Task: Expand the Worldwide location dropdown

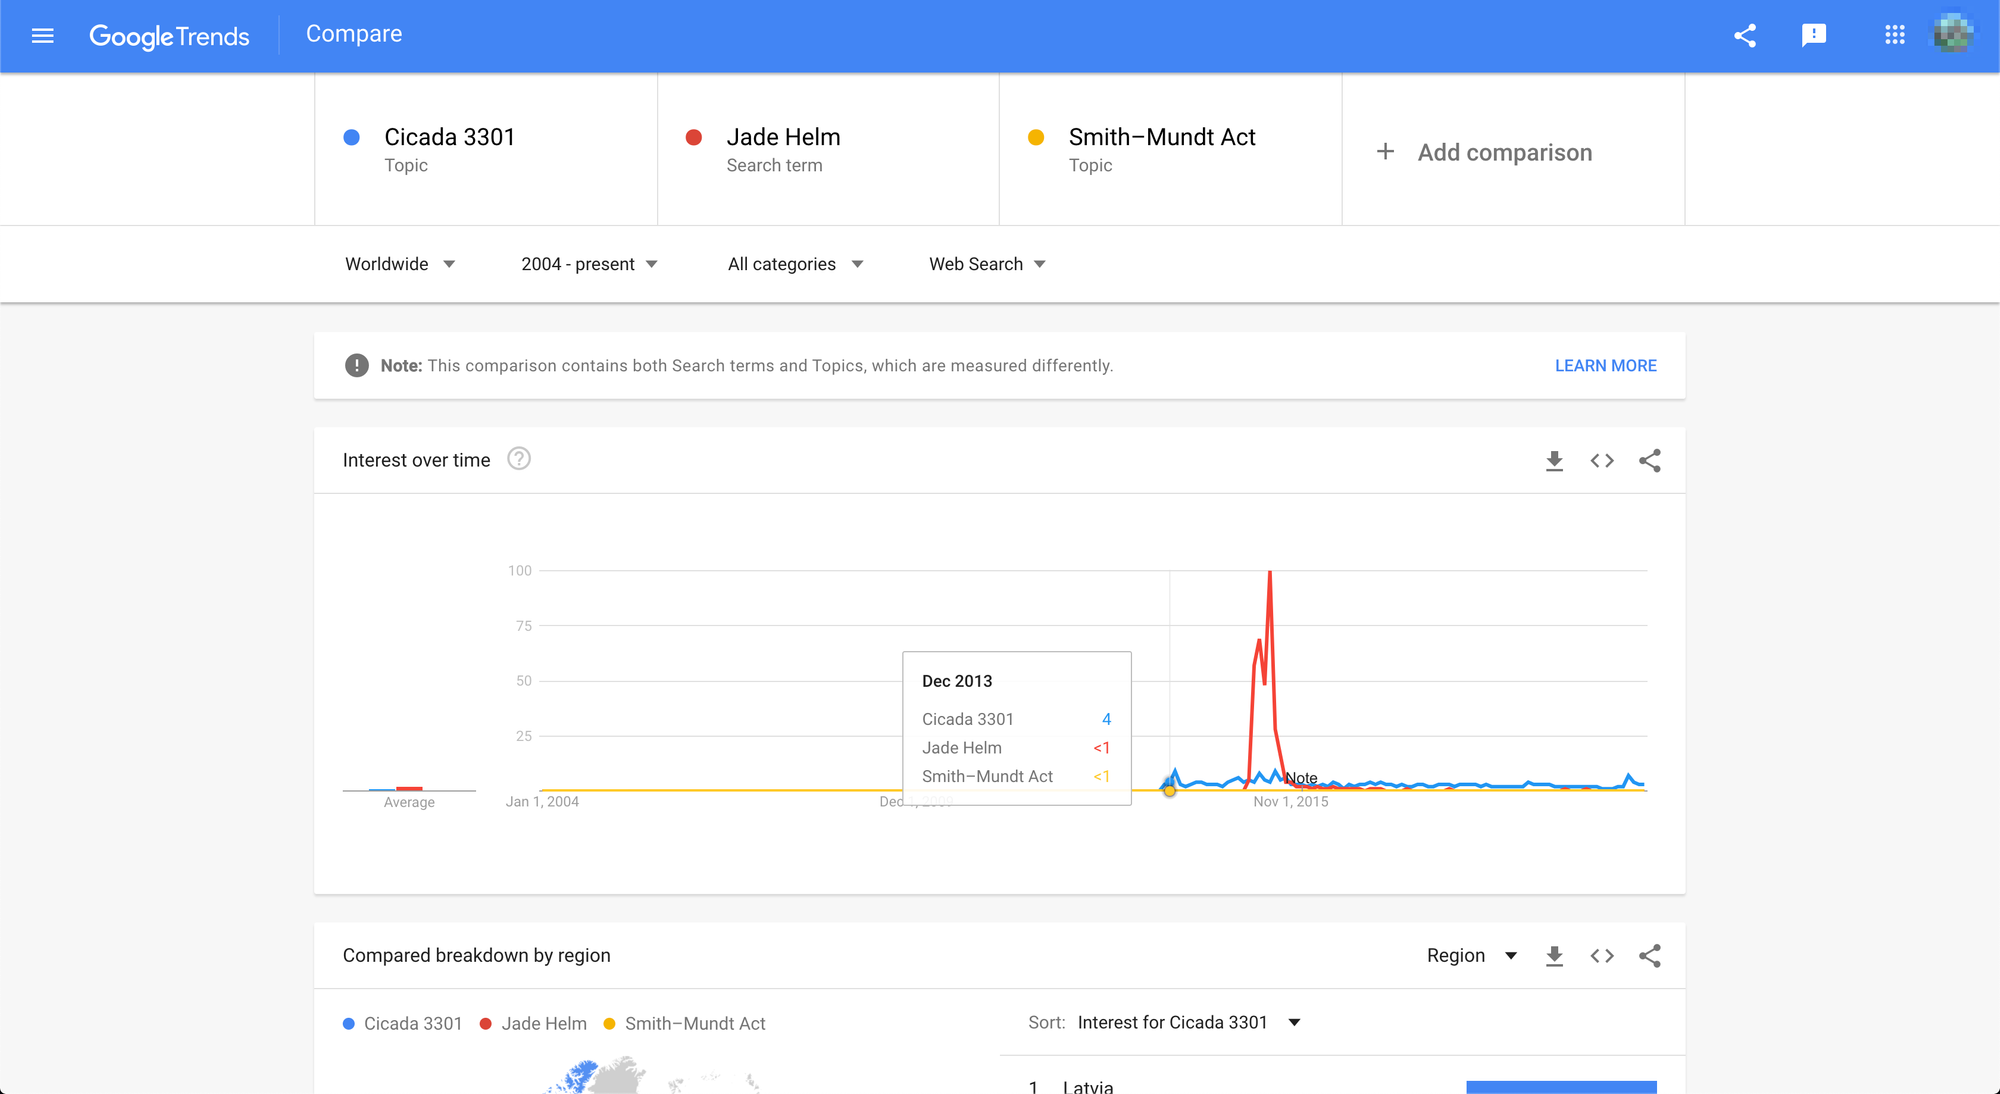Action: [400, 264]
